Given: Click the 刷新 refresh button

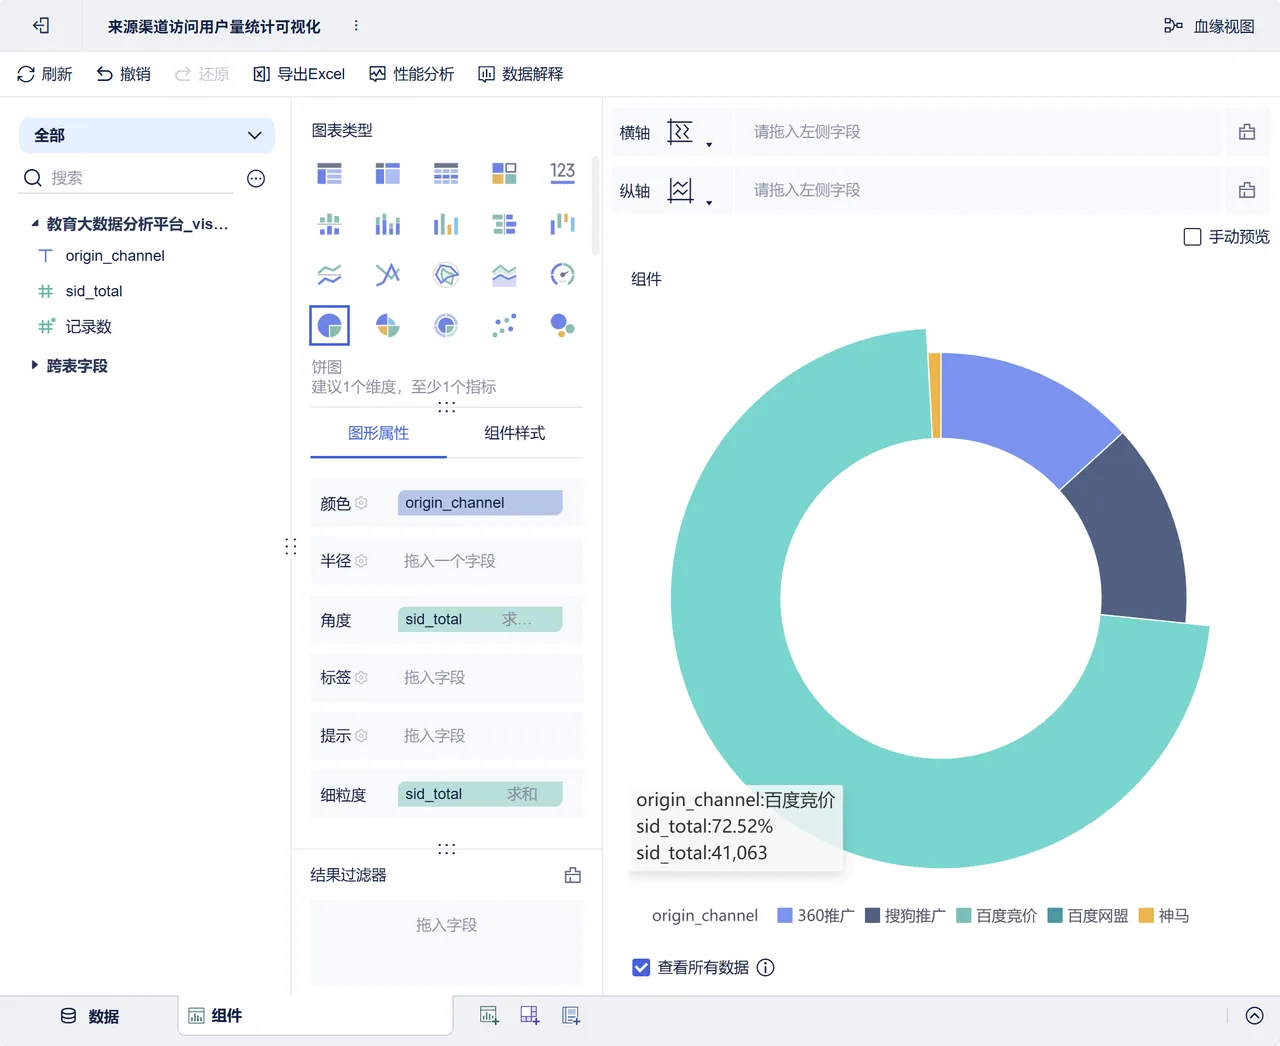Looking at the screenshot, I should (x=45, y=74).
